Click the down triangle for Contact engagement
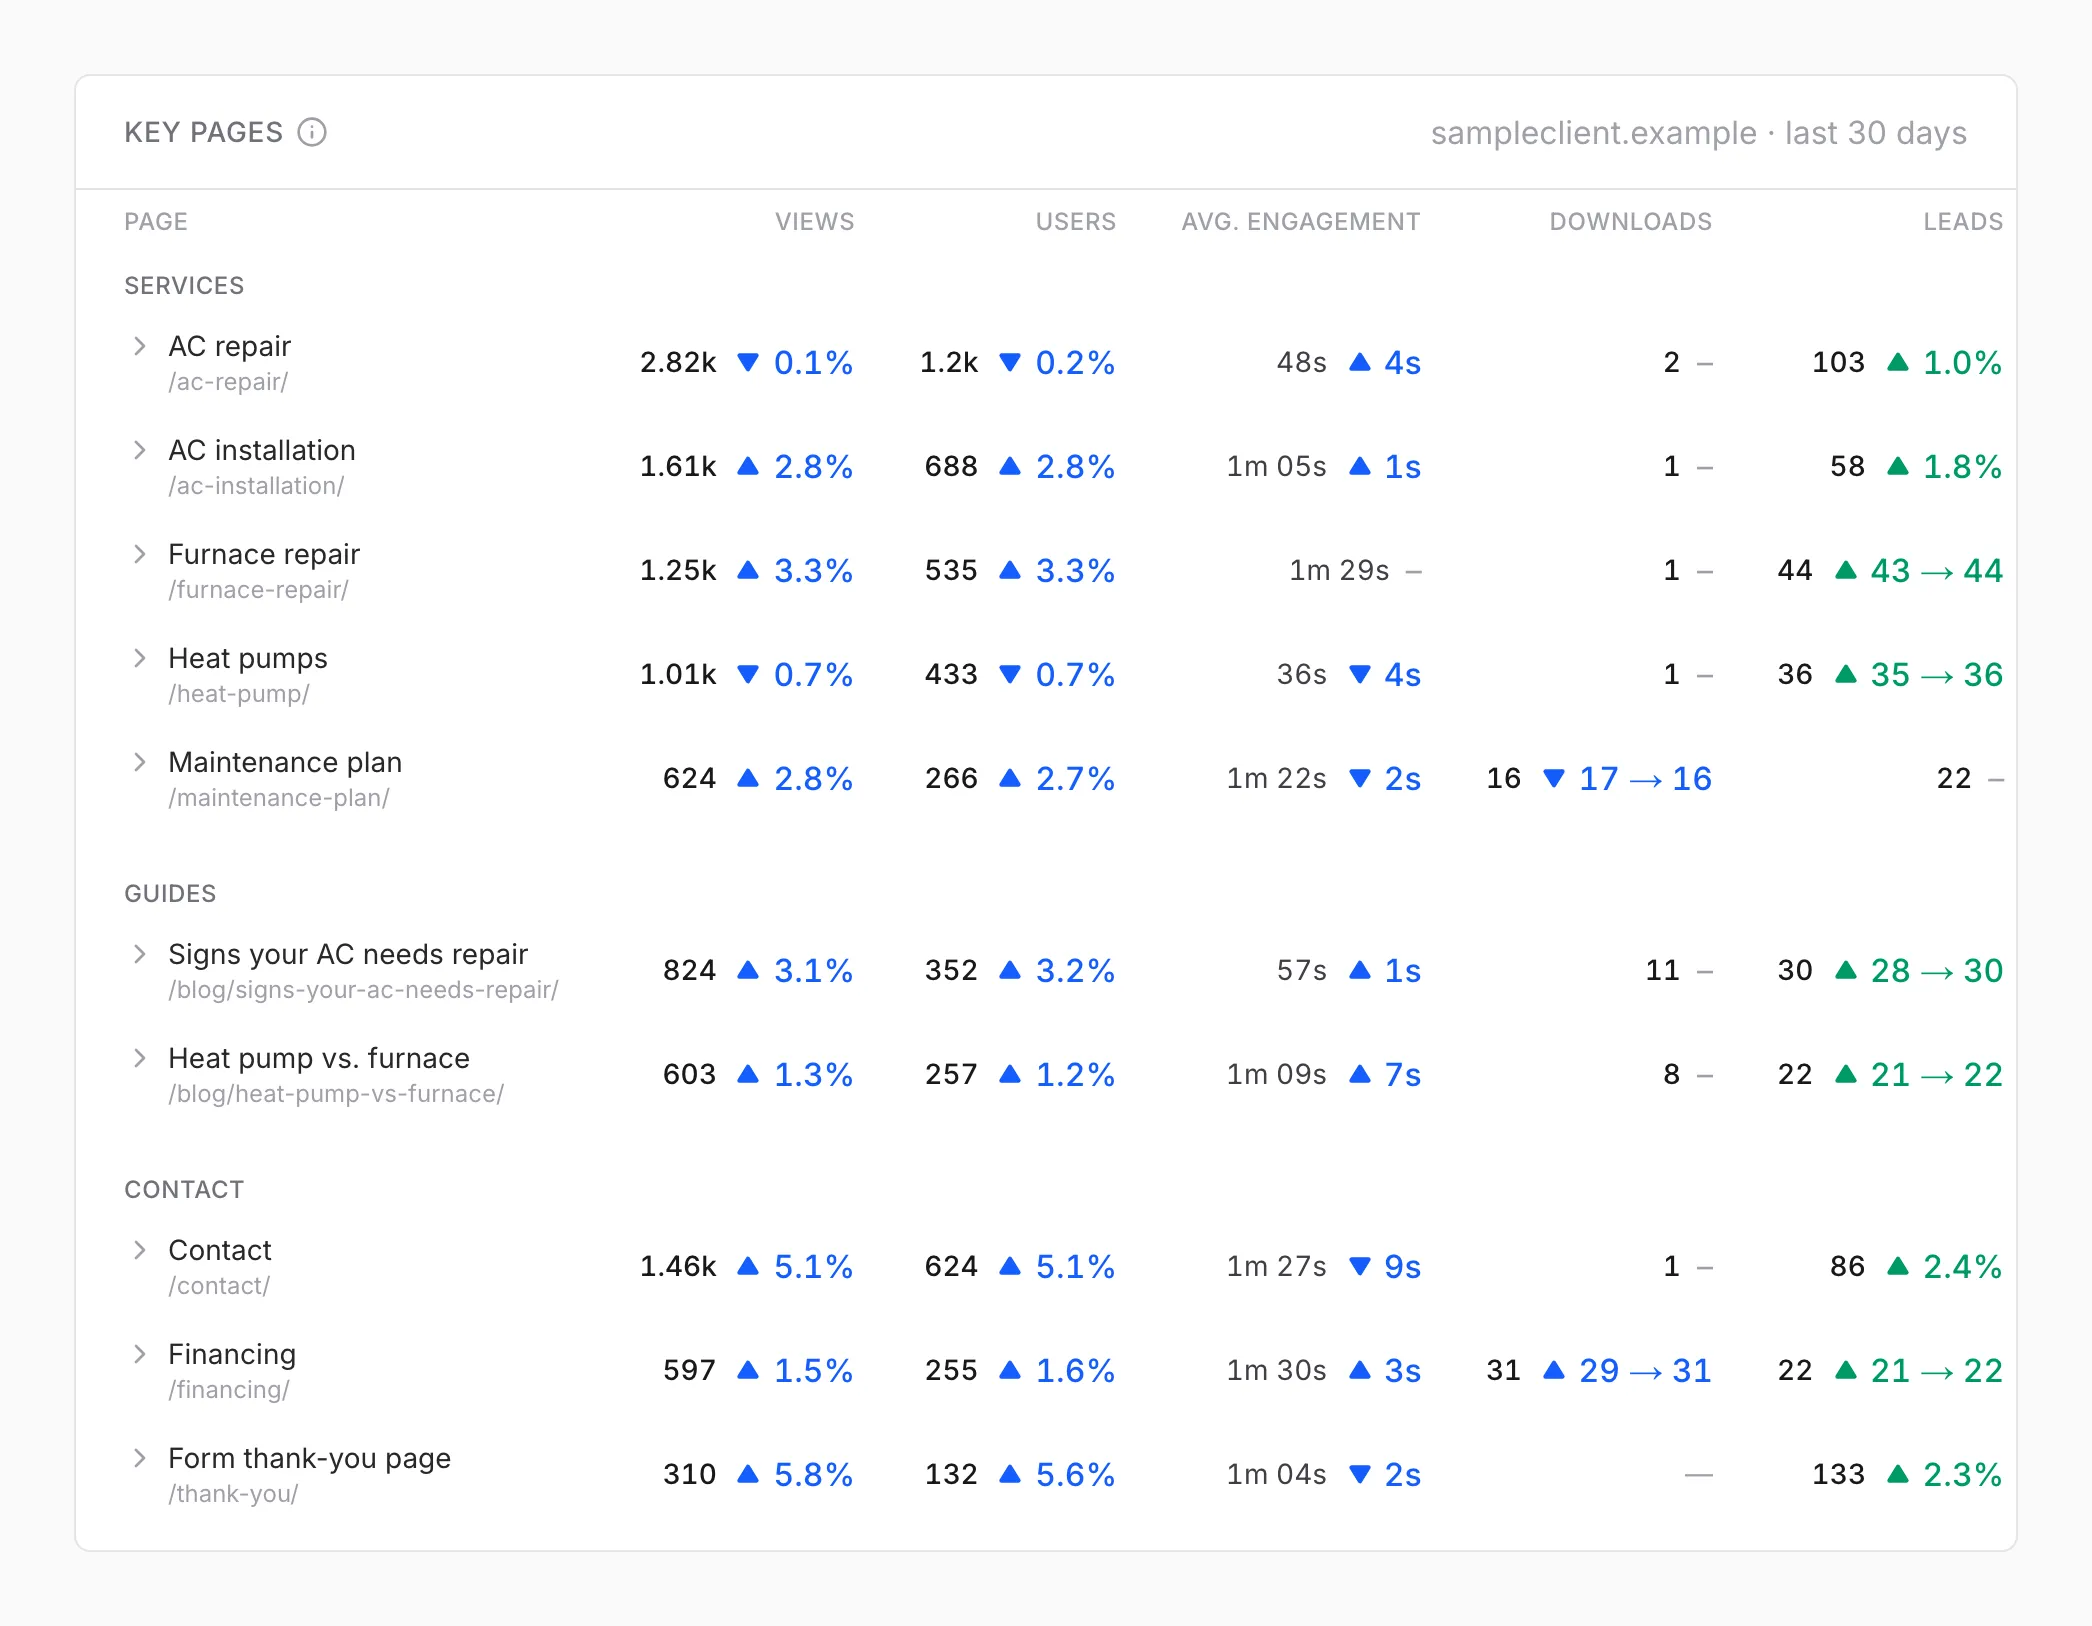 point(1359,1266)
